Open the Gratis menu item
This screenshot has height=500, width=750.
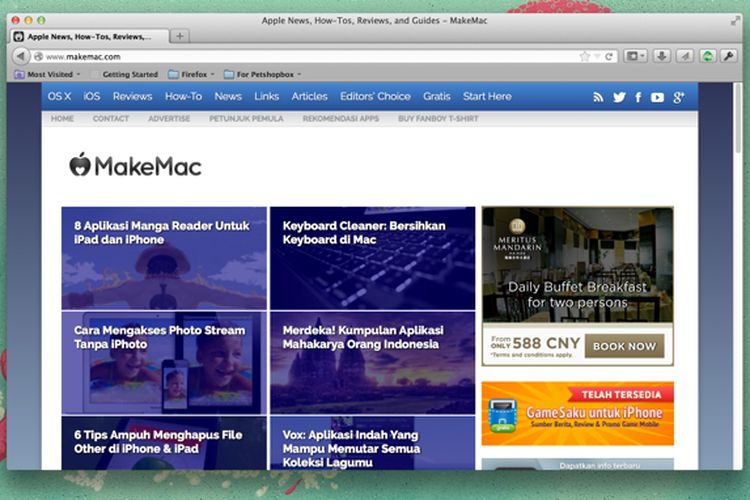click(x=437, y=96)
